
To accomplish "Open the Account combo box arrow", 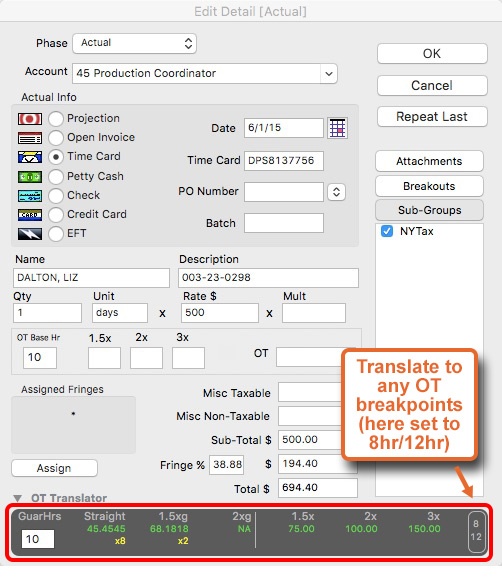I will pyautogui.click(x=329, y=73).
